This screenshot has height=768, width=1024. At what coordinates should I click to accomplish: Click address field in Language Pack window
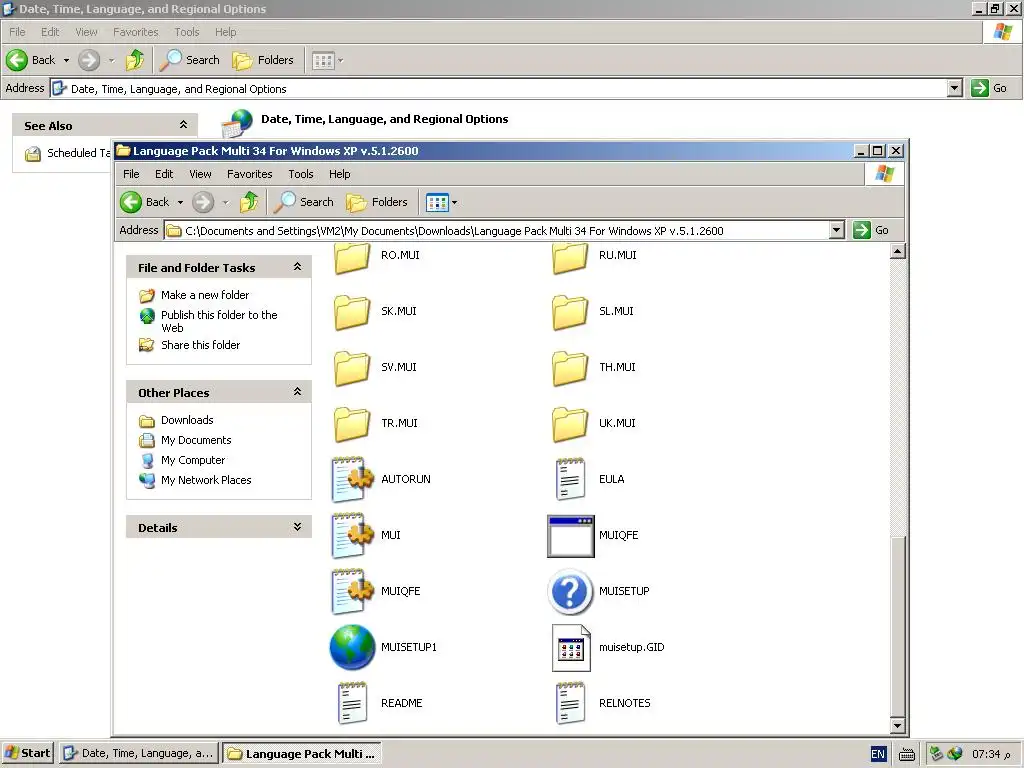496,231
